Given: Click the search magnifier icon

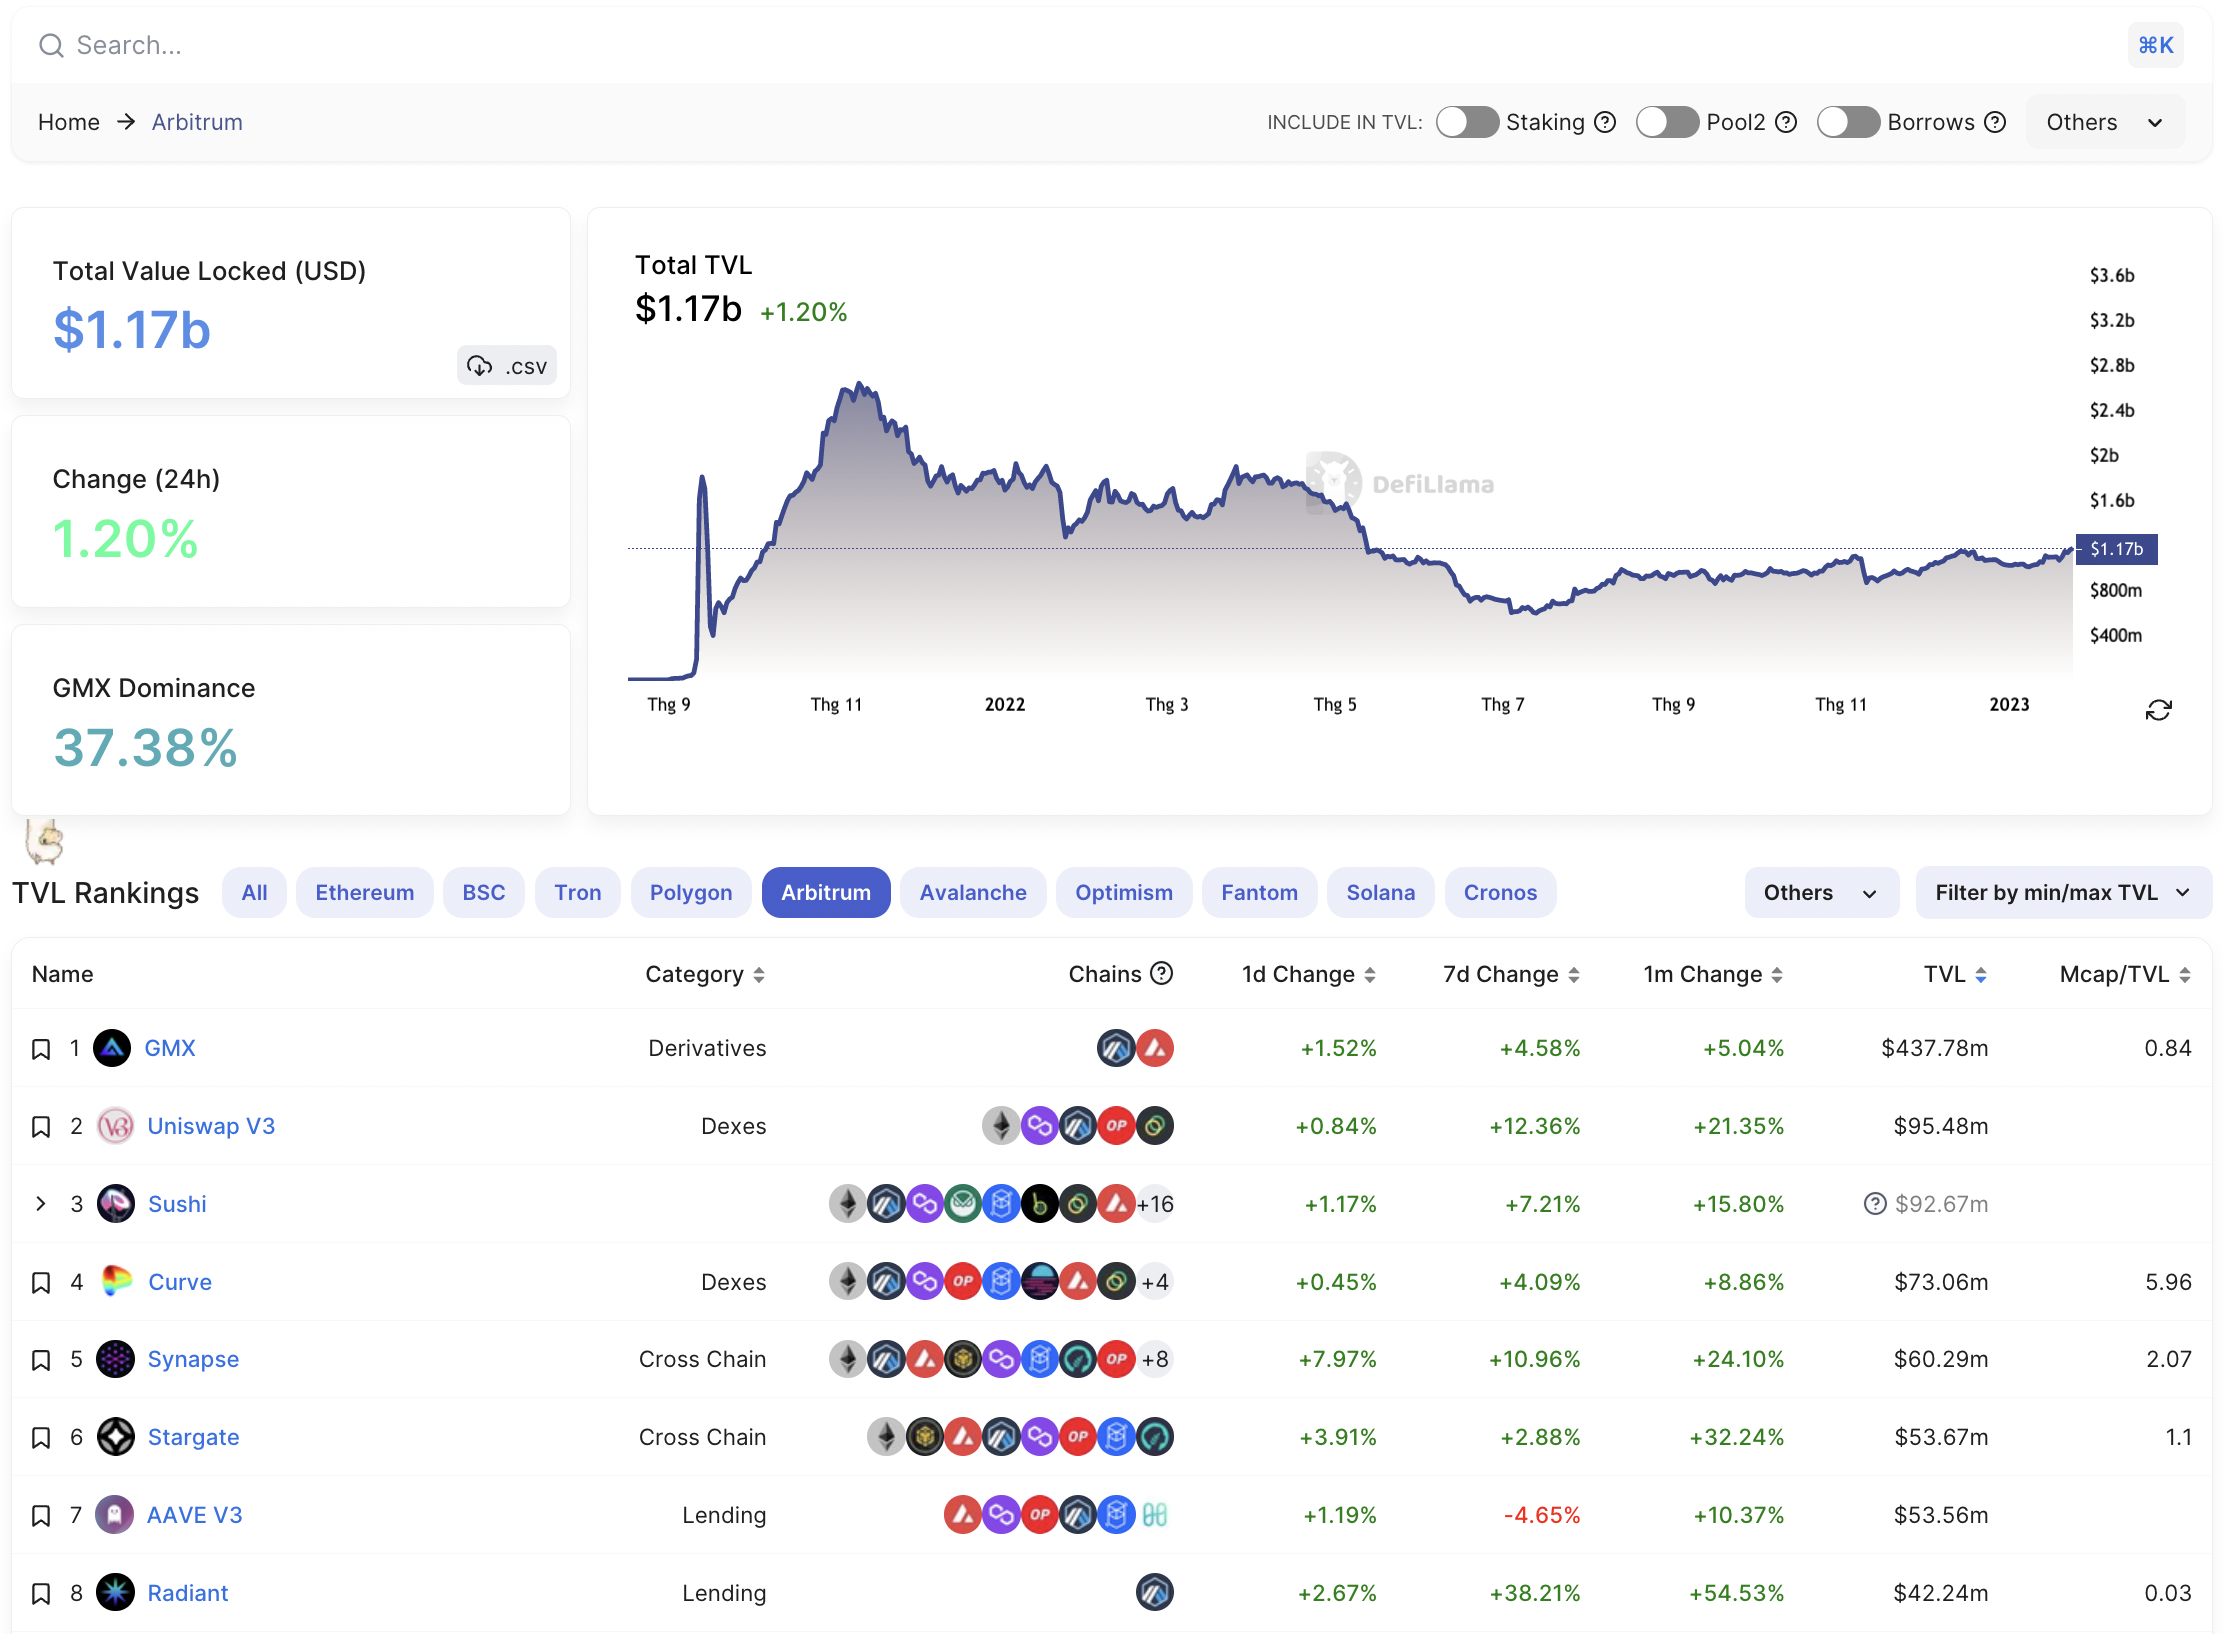Looking at the screenshot, I should [x=51, y=45].
